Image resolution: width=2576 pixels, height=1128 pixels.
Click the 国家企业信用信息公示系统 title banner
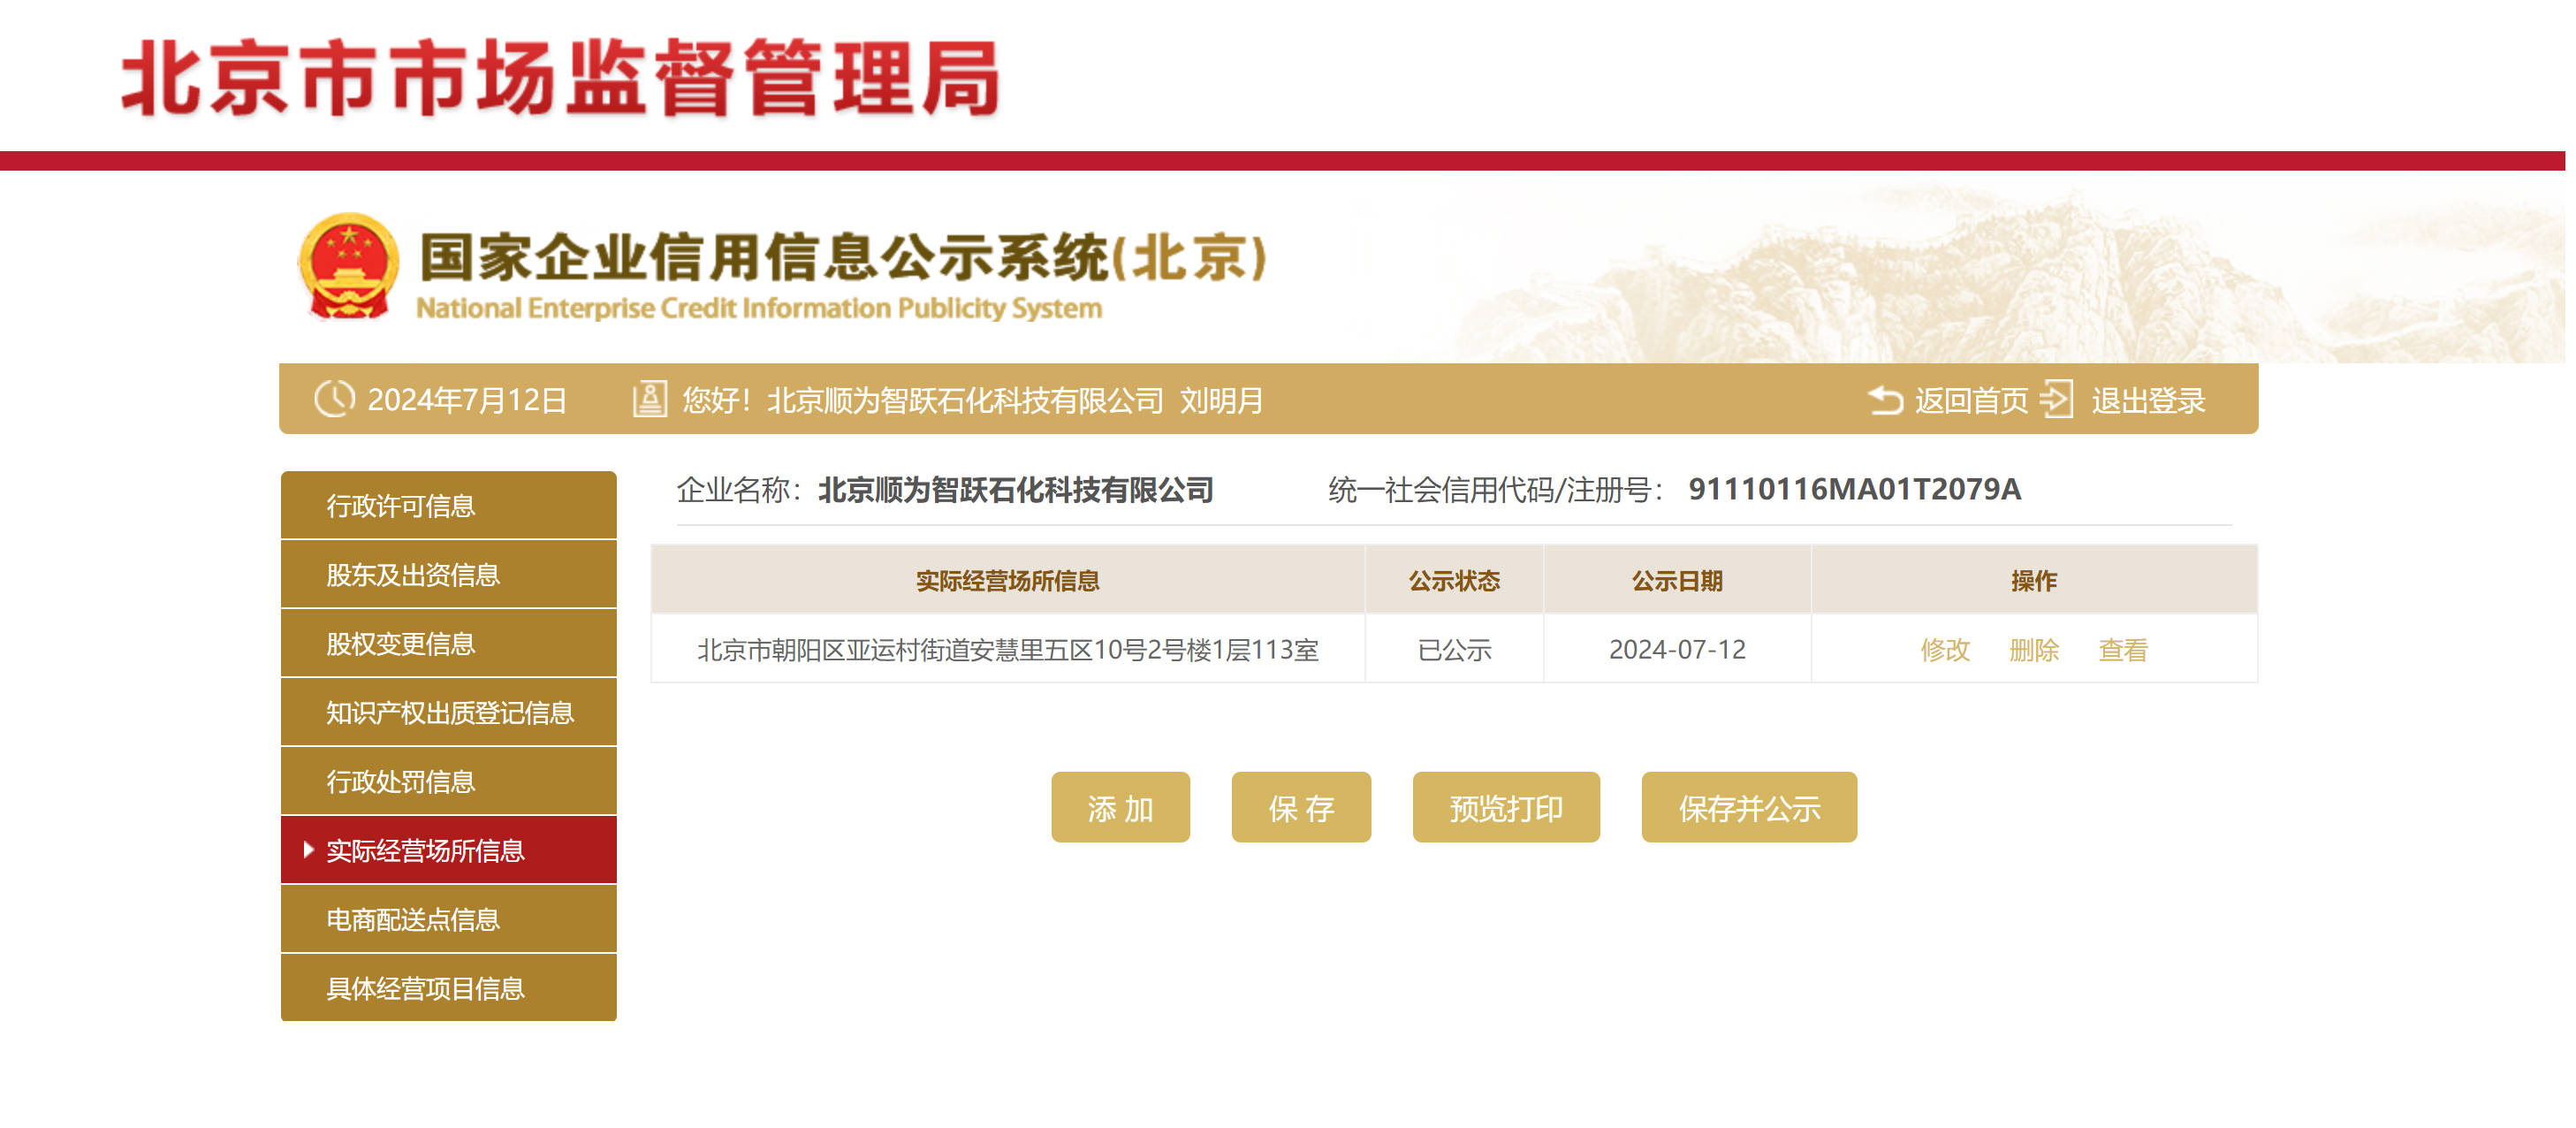(843, 258)
